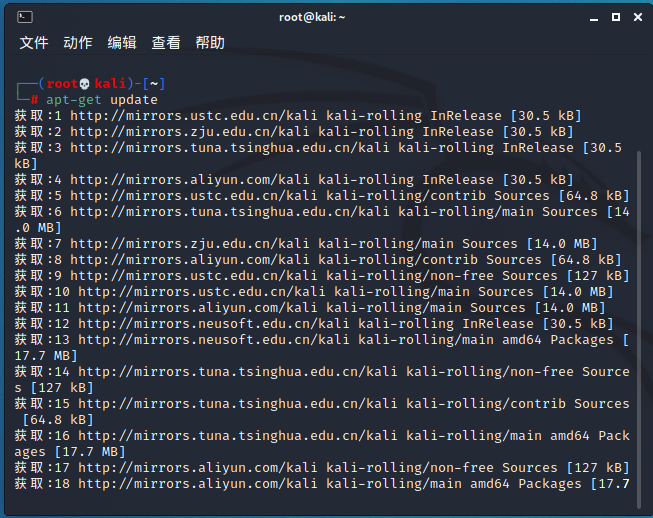Screen dimensions: 653x518
Task: Click line 获取:18 aliyun main amd64 Packages
Action: click(x=322, y=484)
